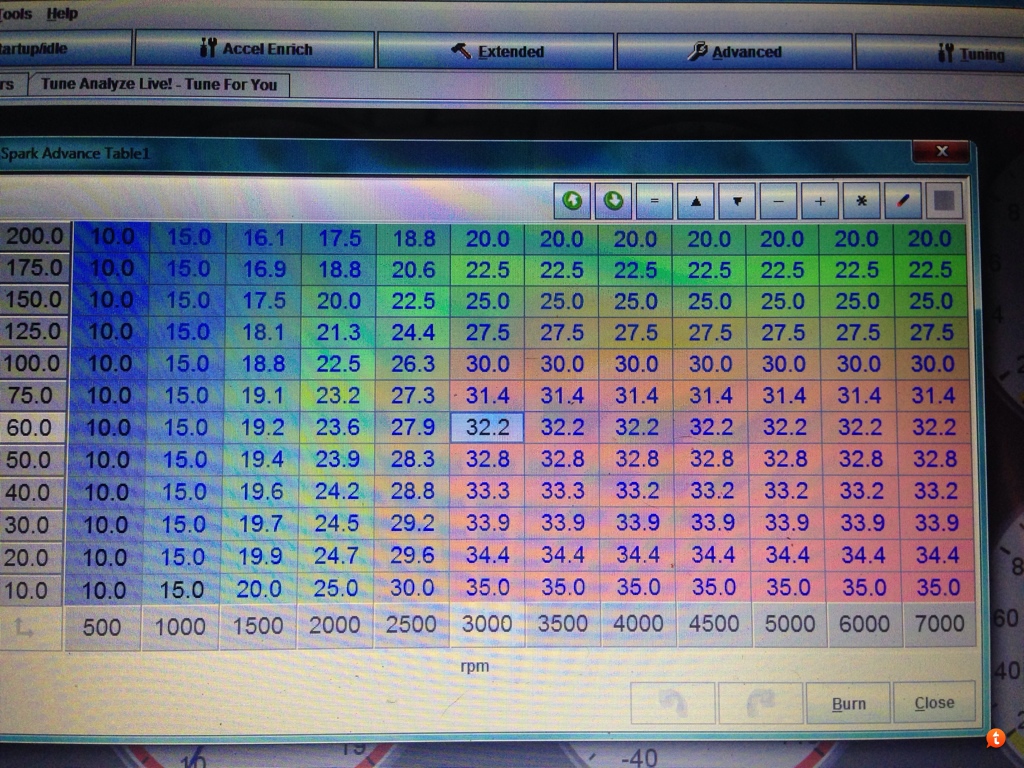The width and height of the screenshot is (1024, 768).
Task: Select the 50.0 load axis field
Action: coord(31,460)
